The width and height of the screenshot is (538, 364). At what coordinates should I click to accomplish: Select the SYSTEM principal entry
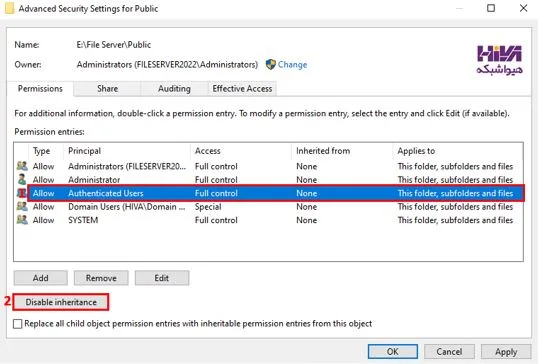(269, 220)
